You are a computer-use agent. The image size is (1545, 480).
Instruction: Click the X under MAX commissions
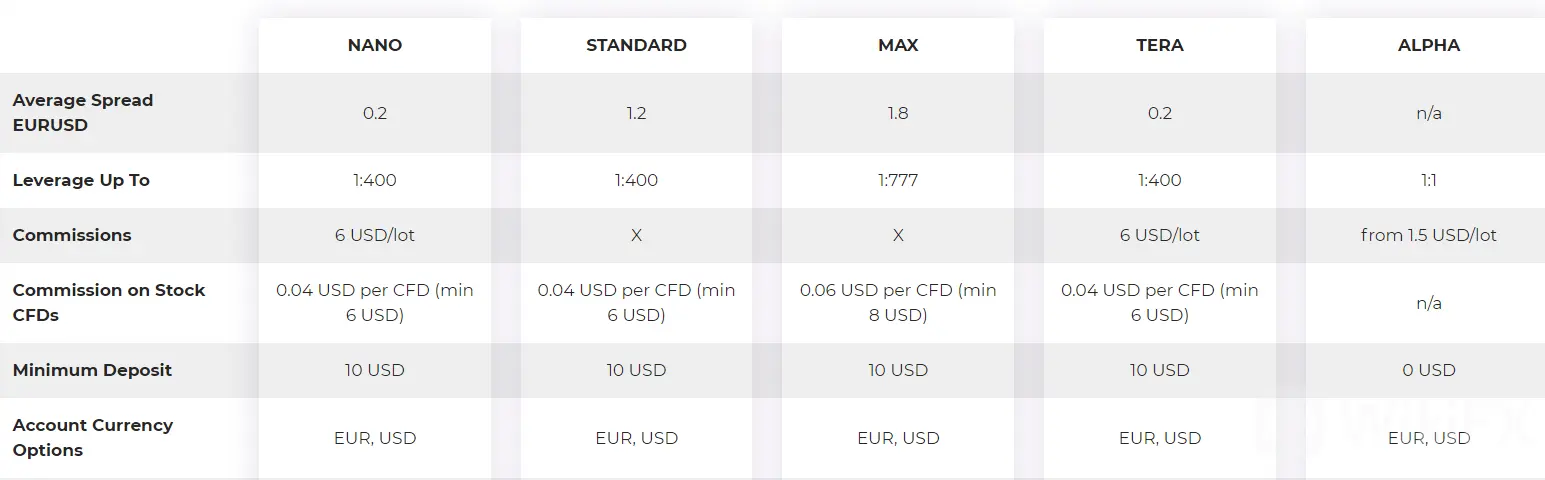(x=898, y=235)
